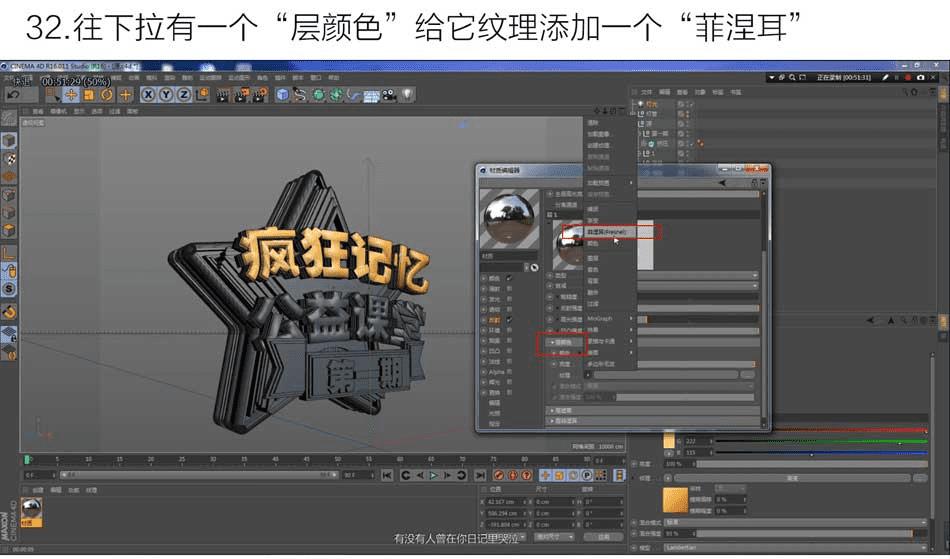
Task: Toggle the Z axis lock button
Action: [x=183, y=94]
